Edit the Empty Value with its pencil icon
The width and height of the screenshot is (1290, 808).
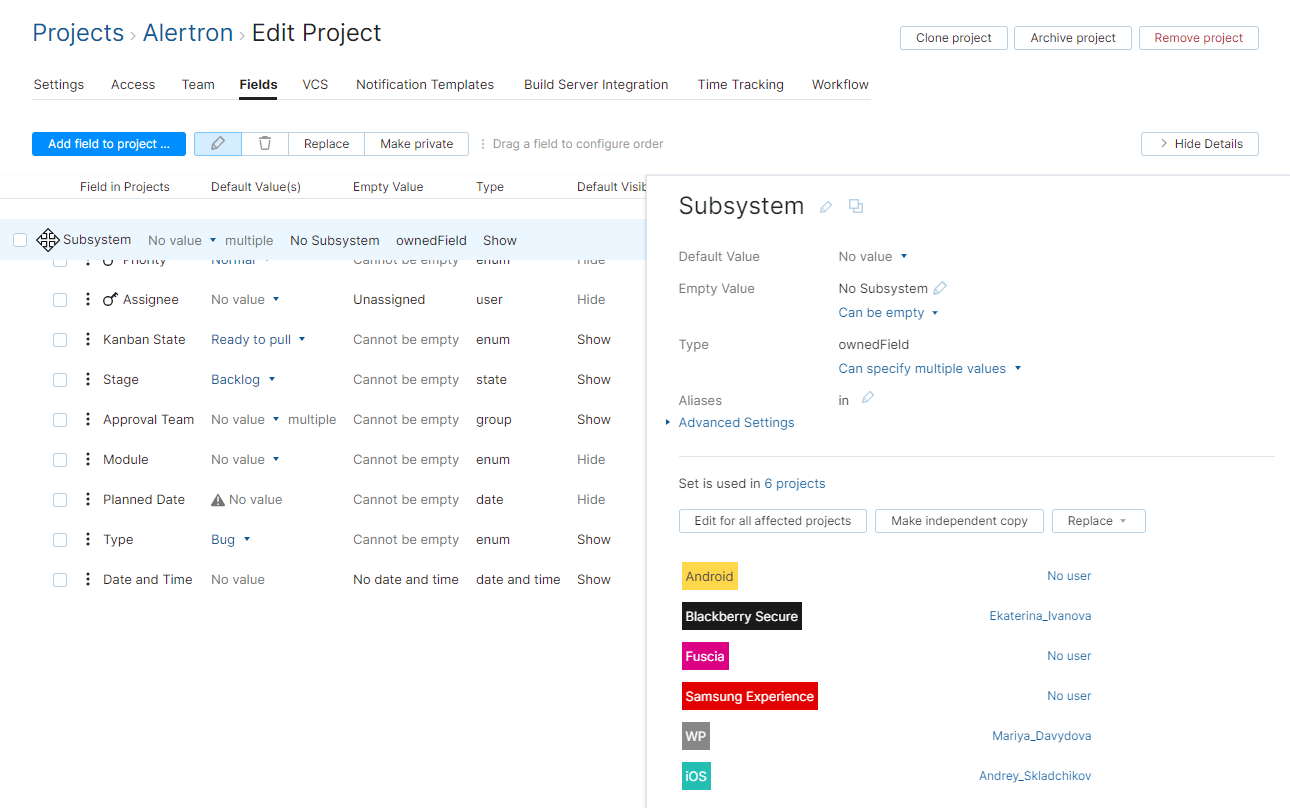tap(939, 287)
